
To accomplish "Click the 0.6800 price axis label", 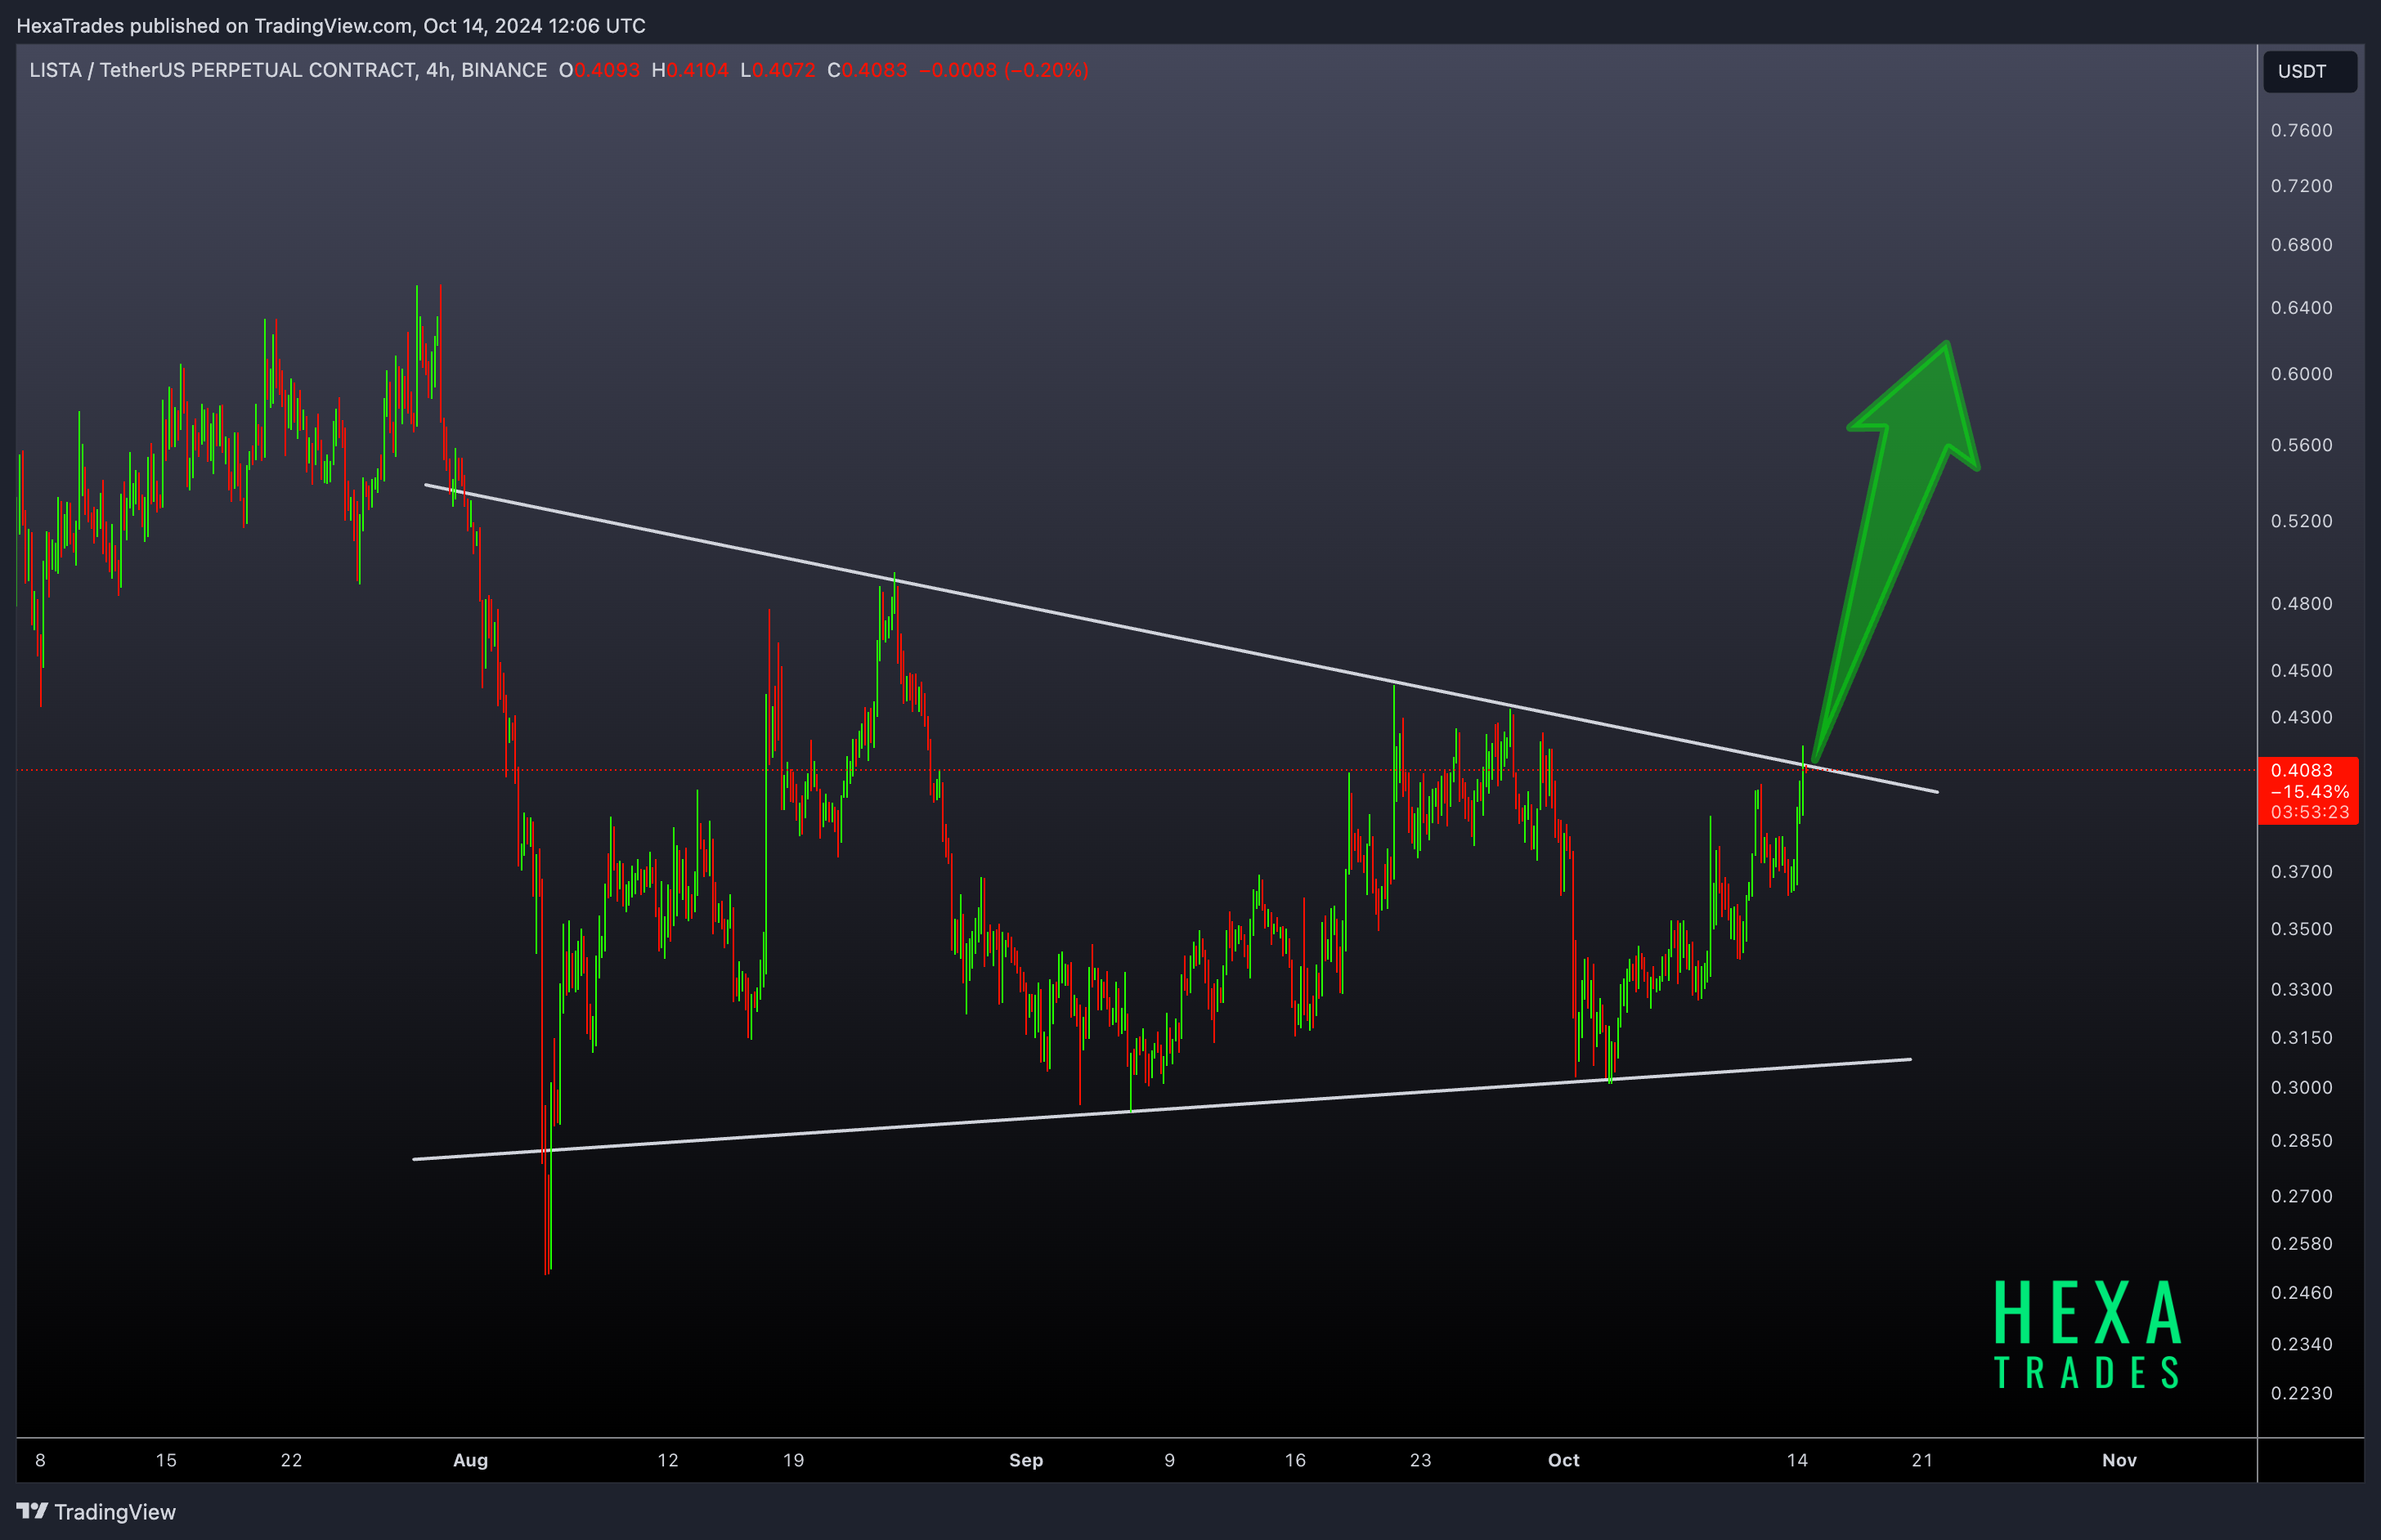I will click(x=2301, y=245).
